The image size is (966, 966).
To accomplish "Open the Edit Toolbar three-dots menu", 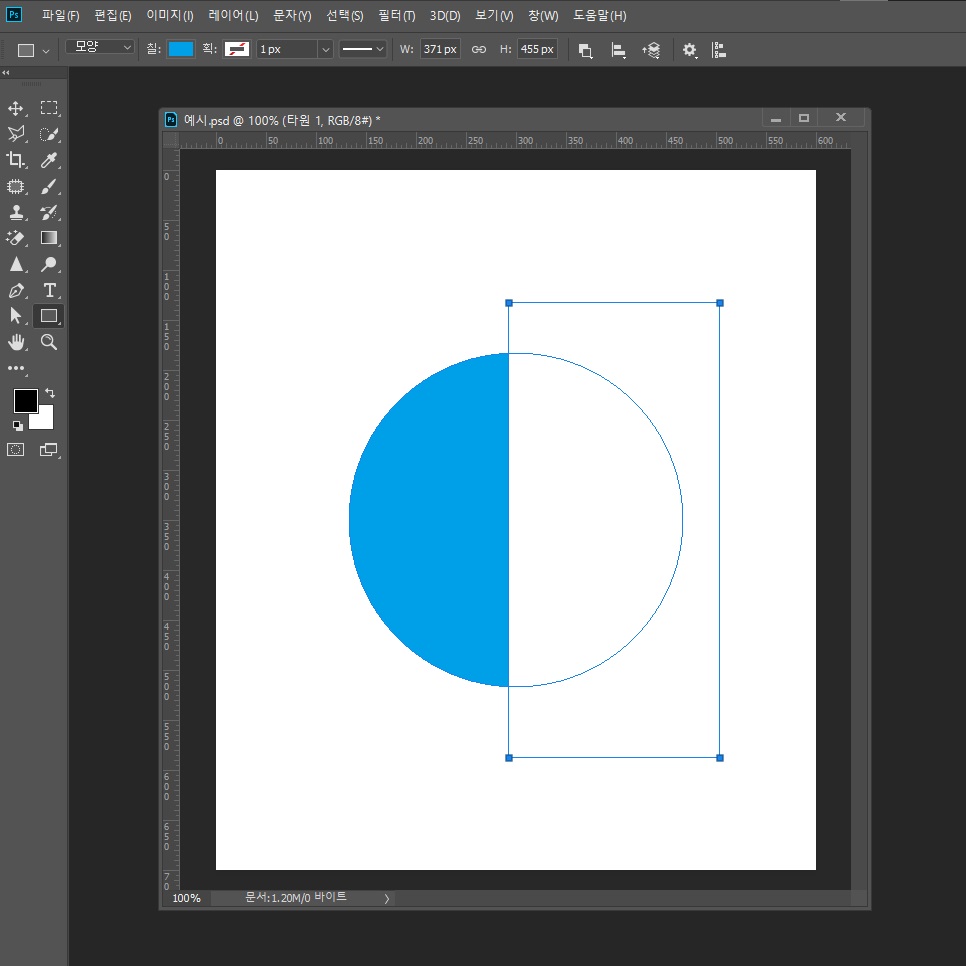I will [16, 368].
